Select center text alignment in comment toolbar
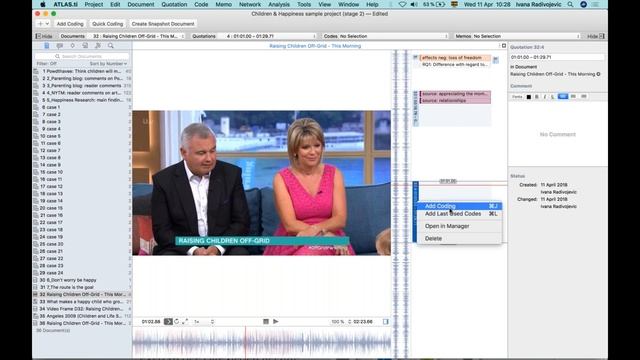The image size is (640, 360). pyautogui.click(x=573, y=96)
